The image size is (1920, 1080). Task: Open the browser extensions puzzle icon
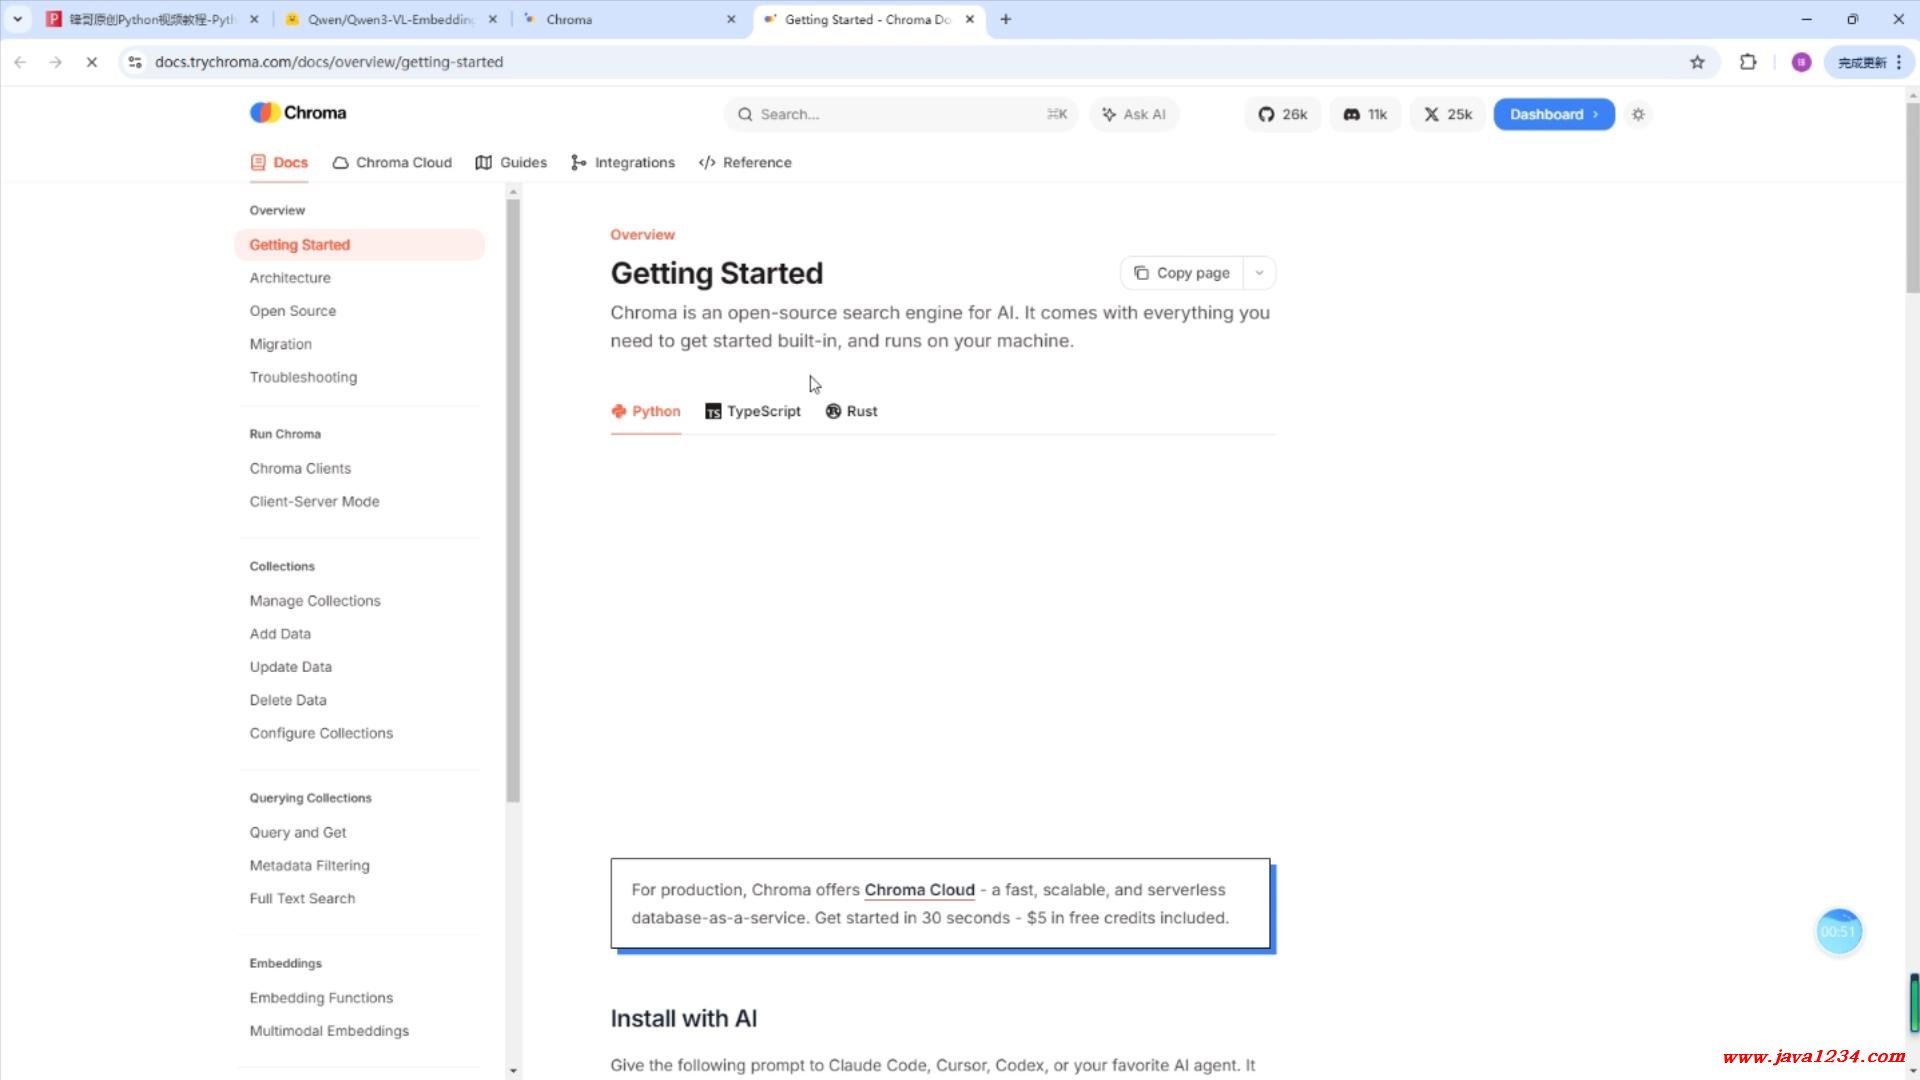[1748, 62]
